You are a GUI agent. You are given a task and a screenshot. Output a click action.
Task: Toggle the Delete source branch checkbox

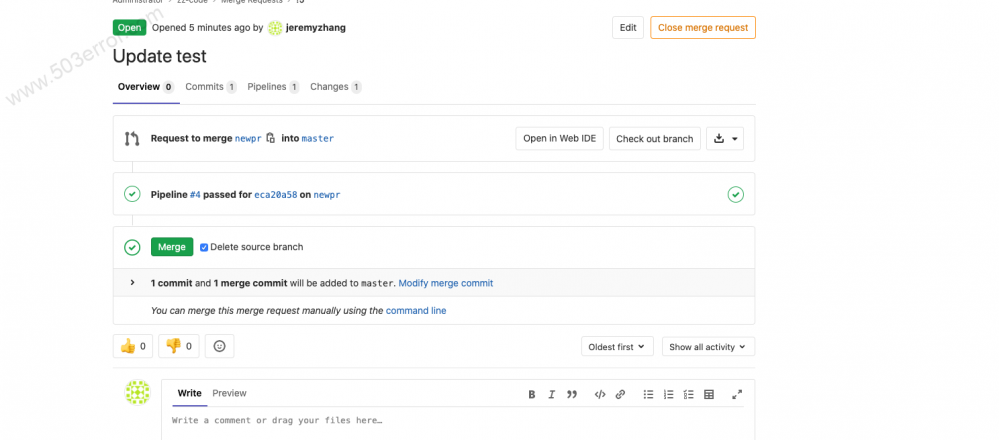pyautogui.click(x=204, y=247)
